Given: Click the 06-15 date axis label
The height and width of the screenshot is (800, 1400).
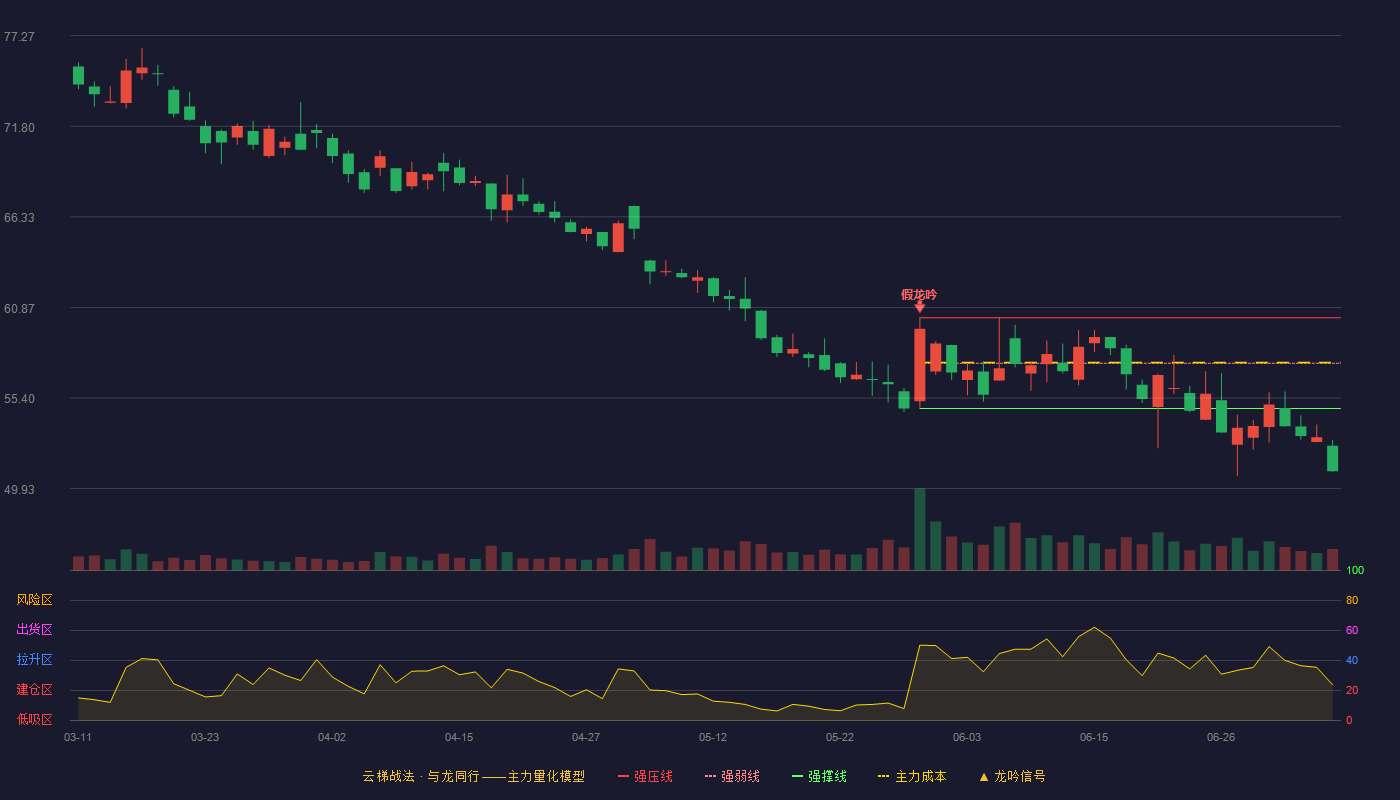Looking at the screenshot, I should click(x=1094, y=737).
